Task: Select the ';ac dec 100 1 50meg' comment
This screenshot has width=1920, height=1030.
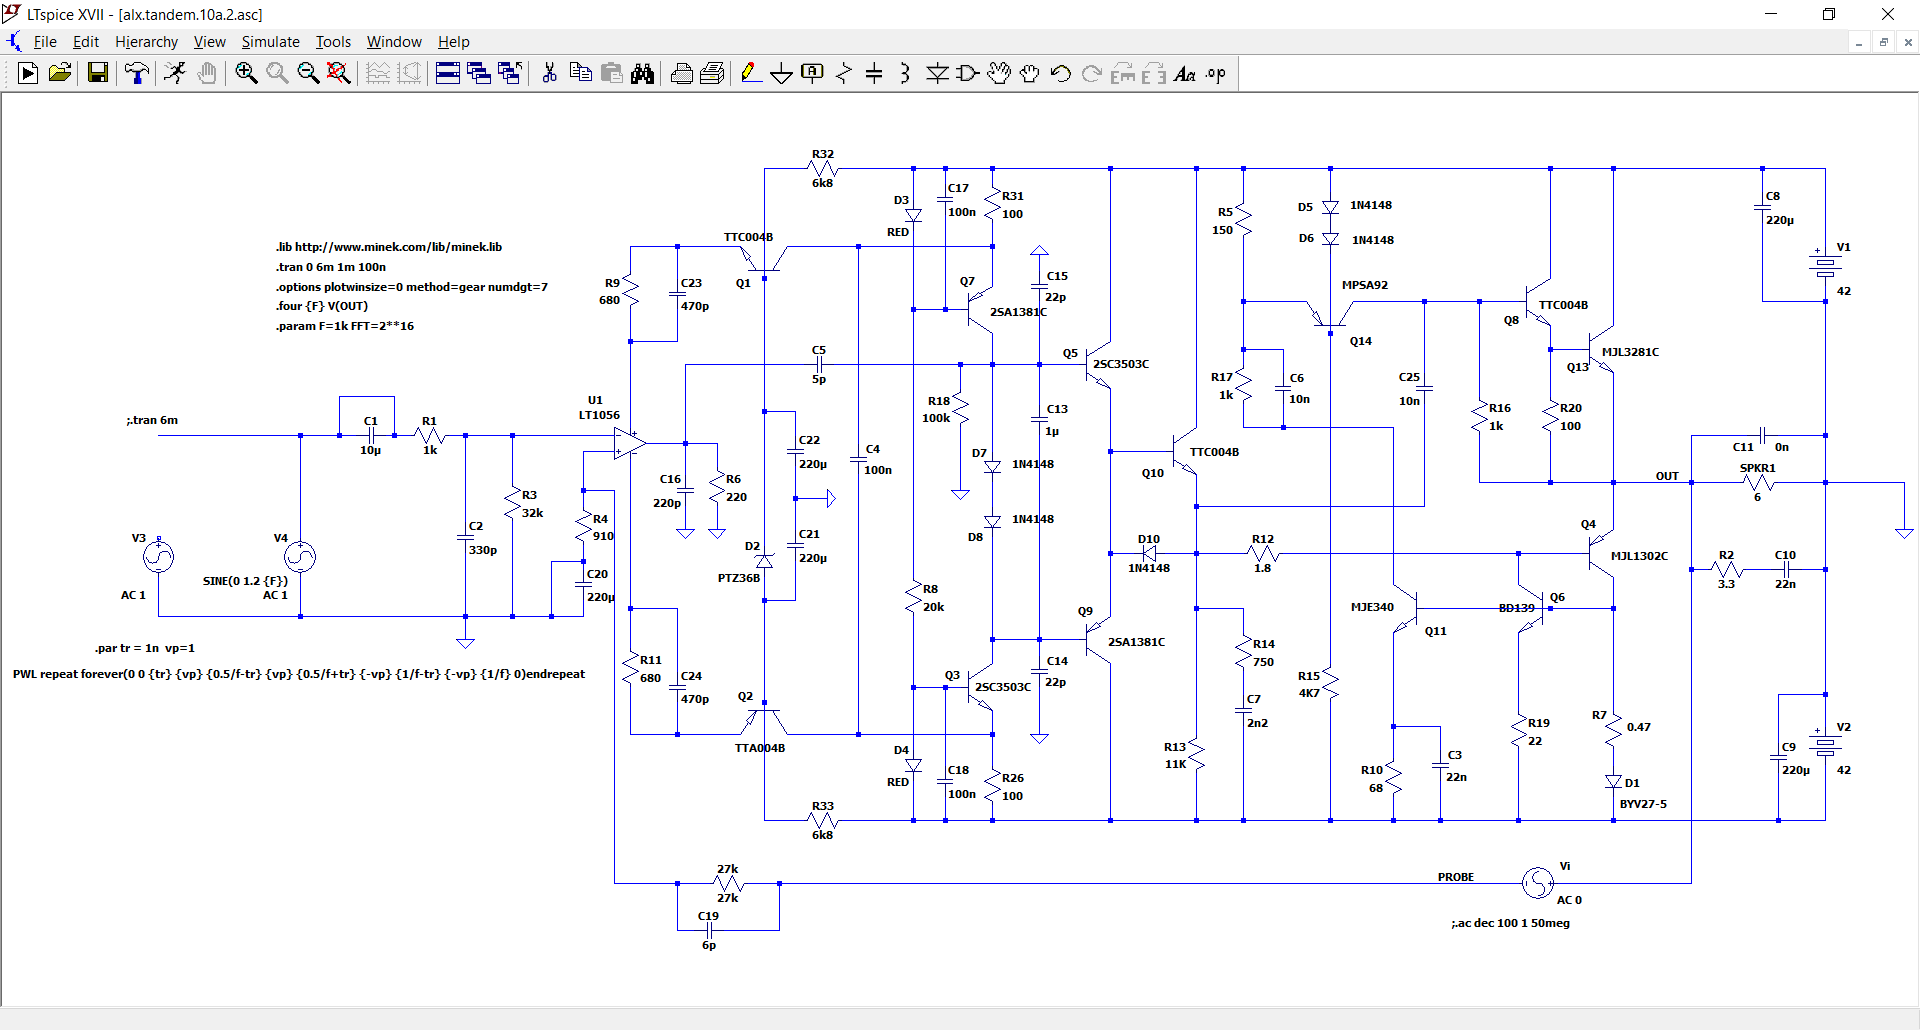Action: (x=1510, y=923)
